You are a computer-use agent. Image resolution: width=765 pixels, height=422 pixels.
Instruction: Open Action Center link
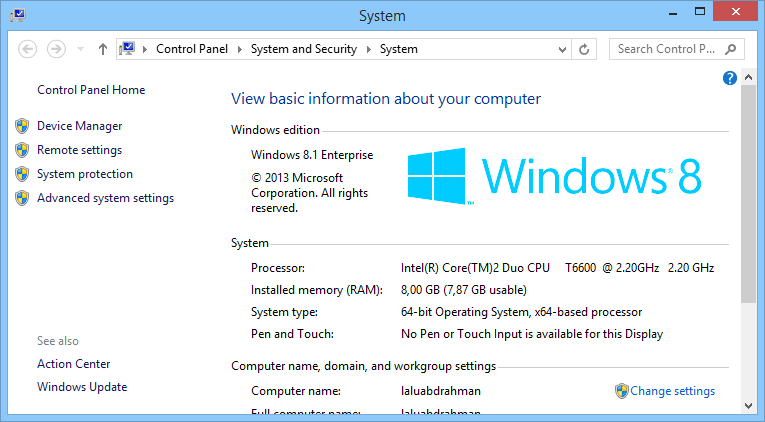(x=74, y=363)
